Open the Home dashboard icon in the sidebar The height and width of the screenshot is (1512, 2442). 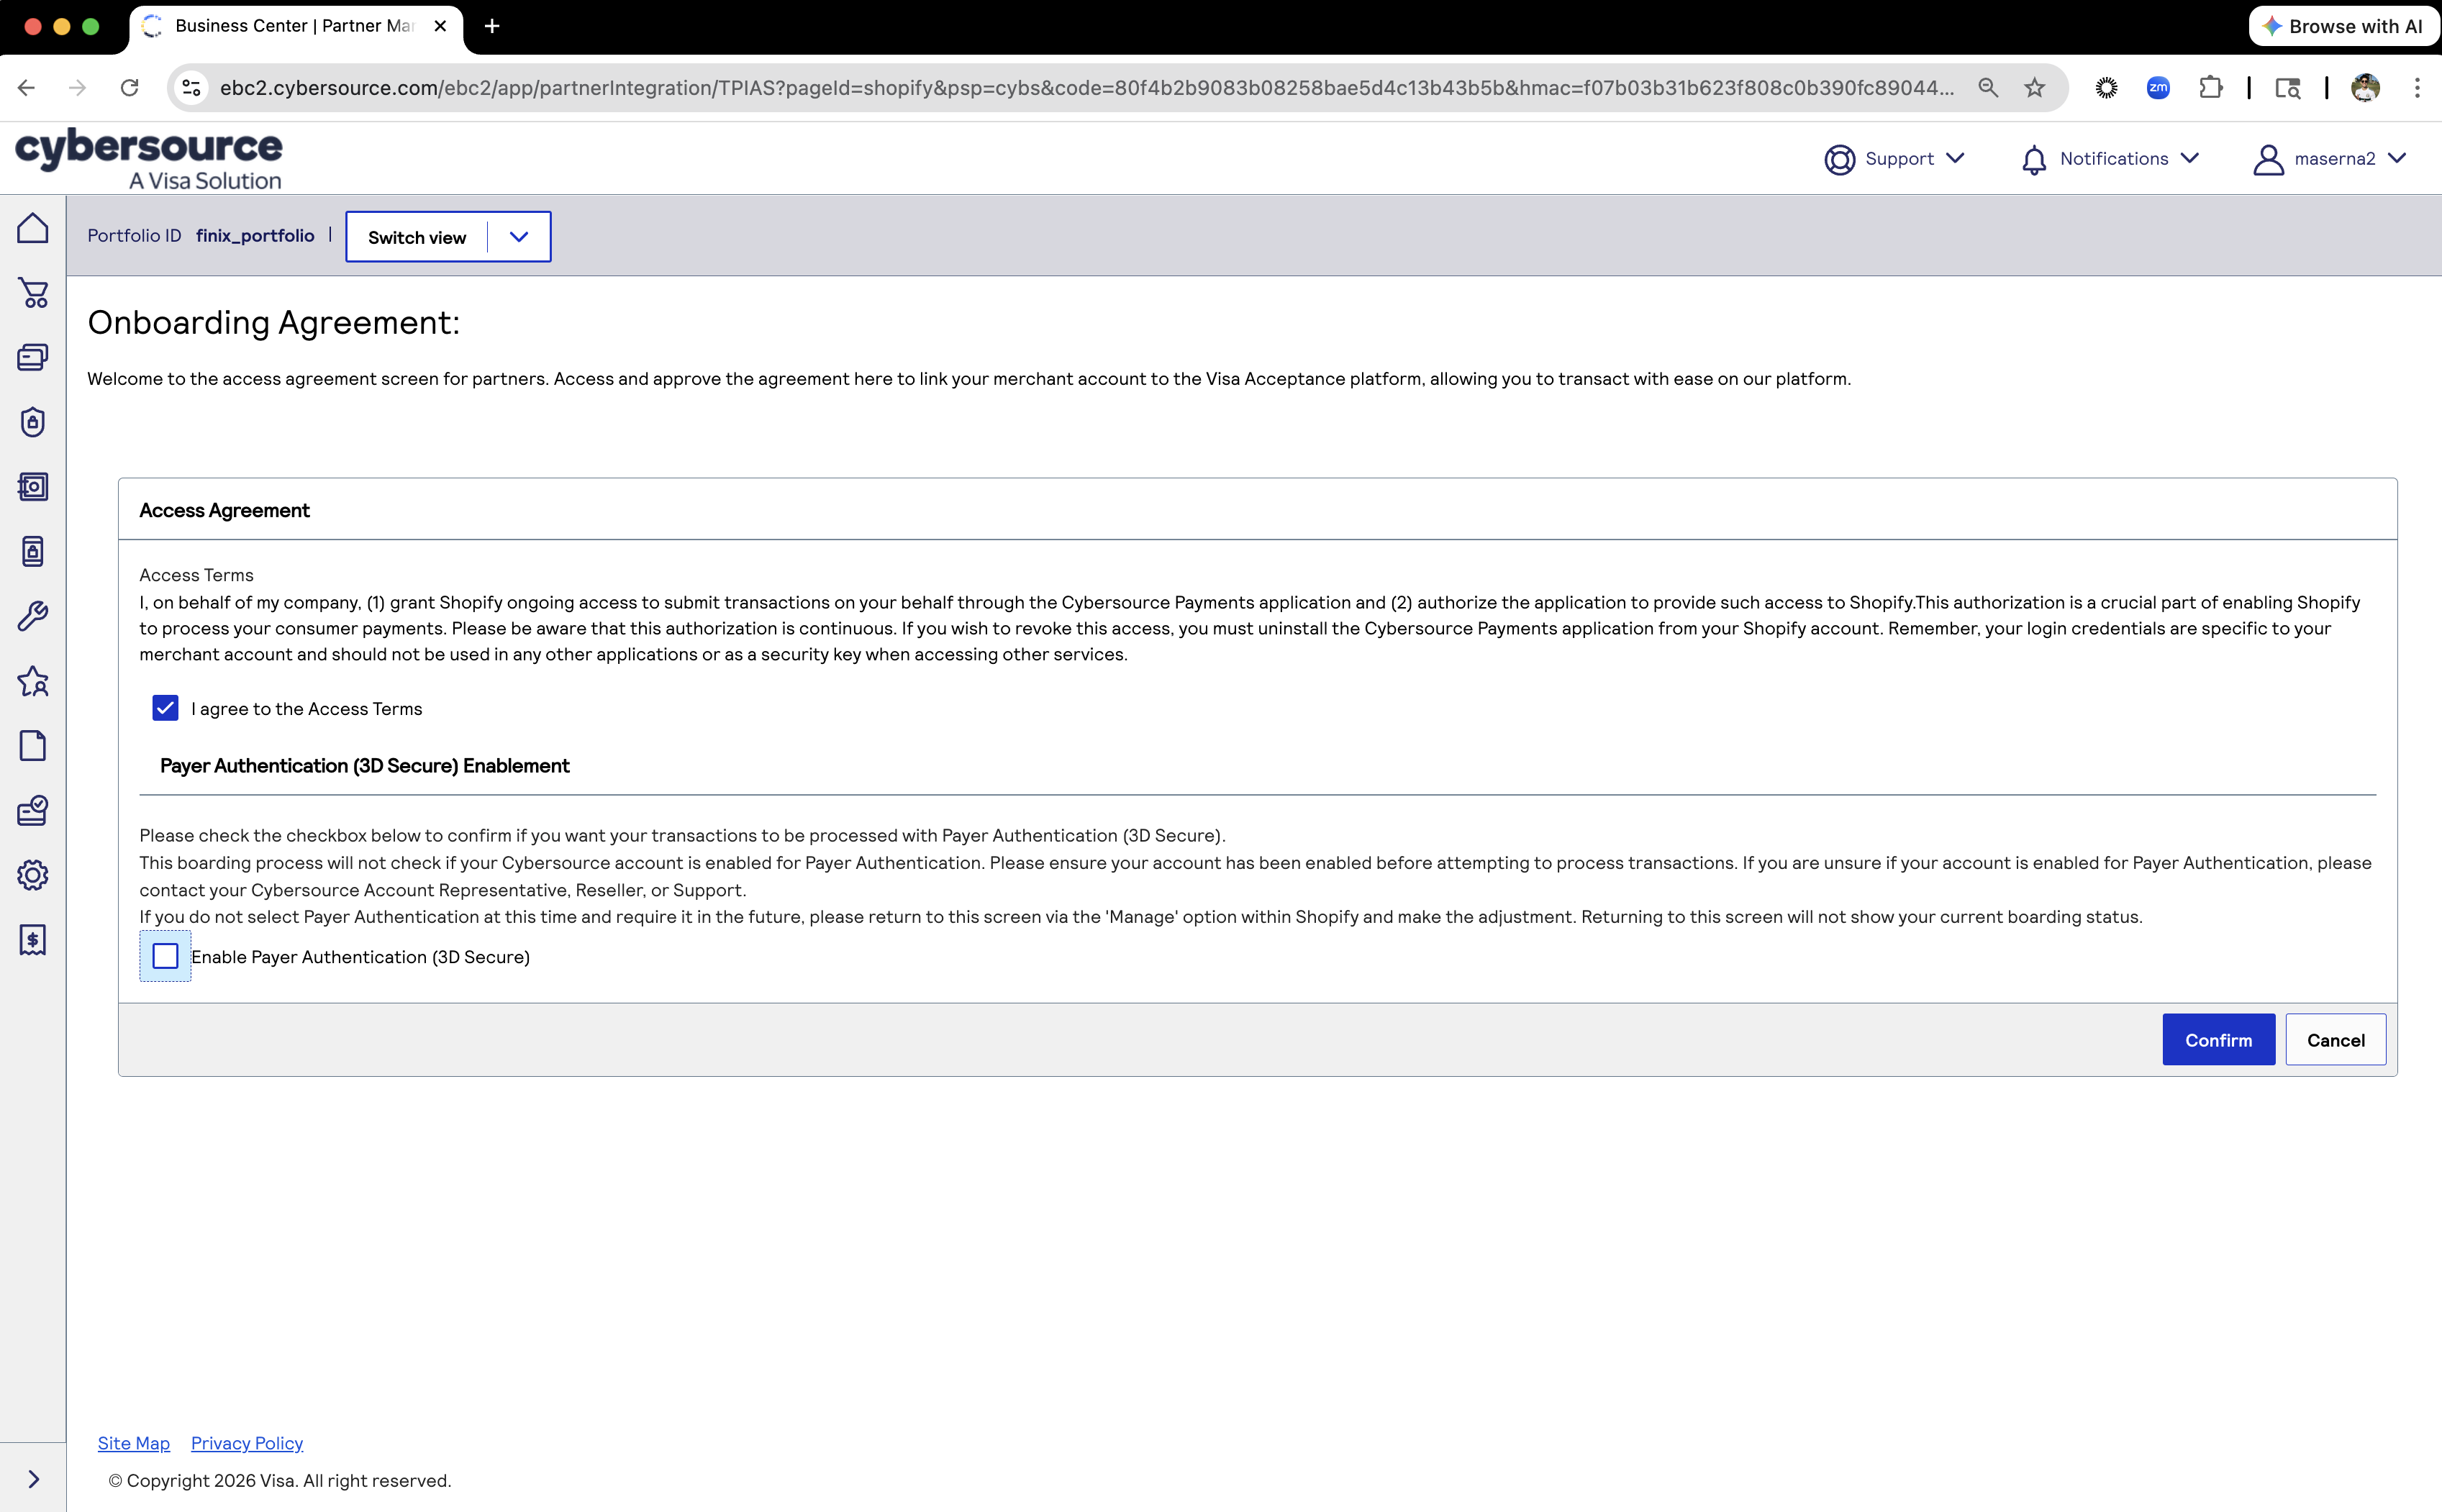(x=33, y=227)
